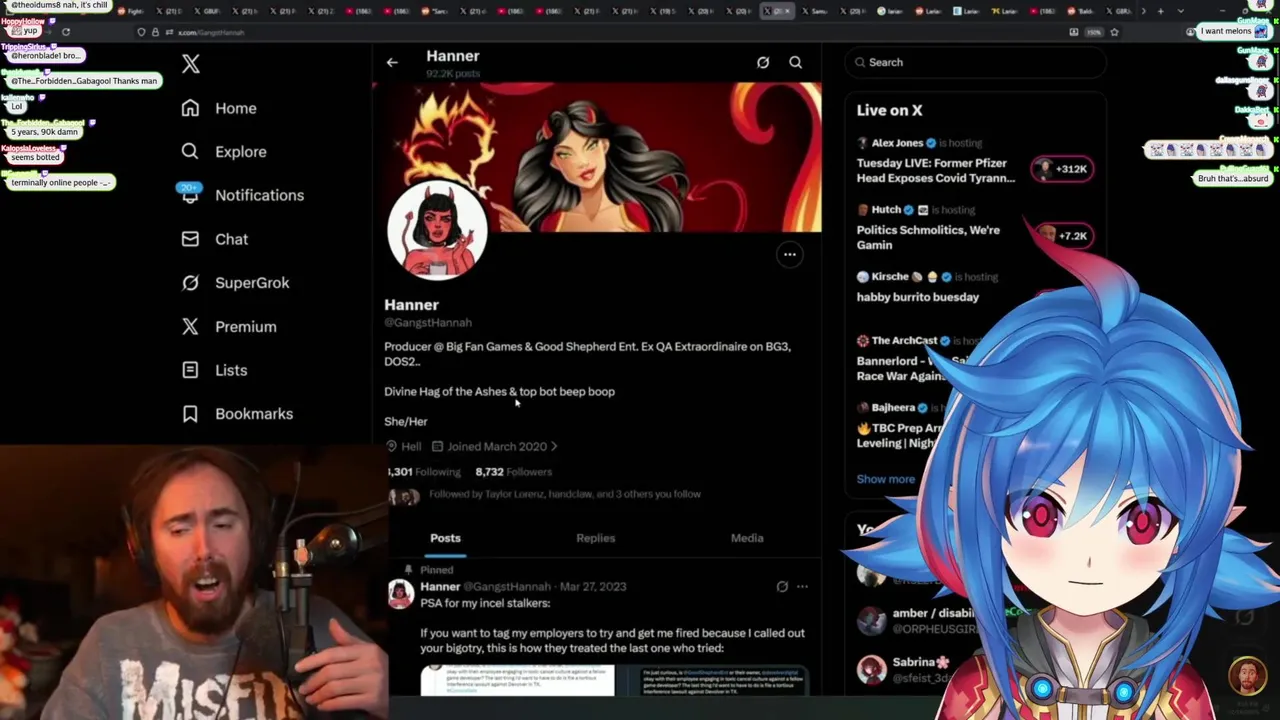The width and height of the screenshot is (1280, 720).
Task: Open the Lists icon
Action: pyautogui.click(x=190, y=370)
